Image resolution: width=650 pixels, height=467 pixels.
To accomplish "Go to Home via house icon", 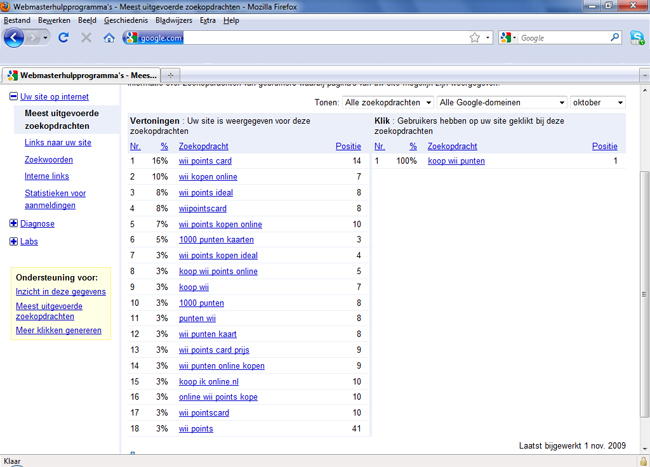I will point(109,38).
